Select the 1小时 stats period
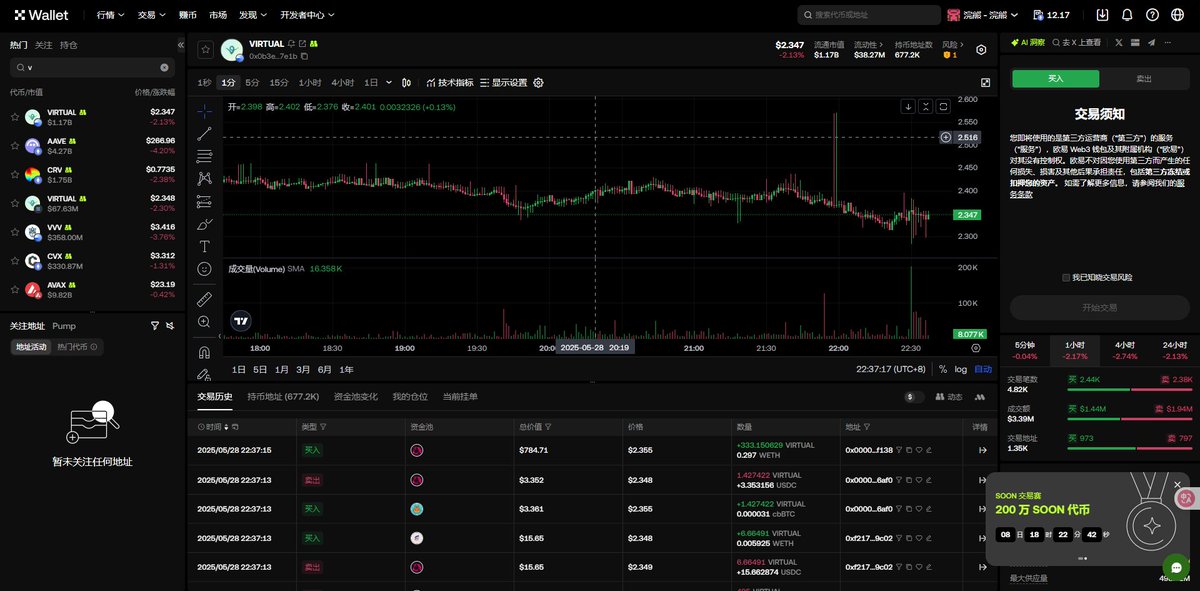This screenshot has width=1200, height=591. tap(1075, 350)
